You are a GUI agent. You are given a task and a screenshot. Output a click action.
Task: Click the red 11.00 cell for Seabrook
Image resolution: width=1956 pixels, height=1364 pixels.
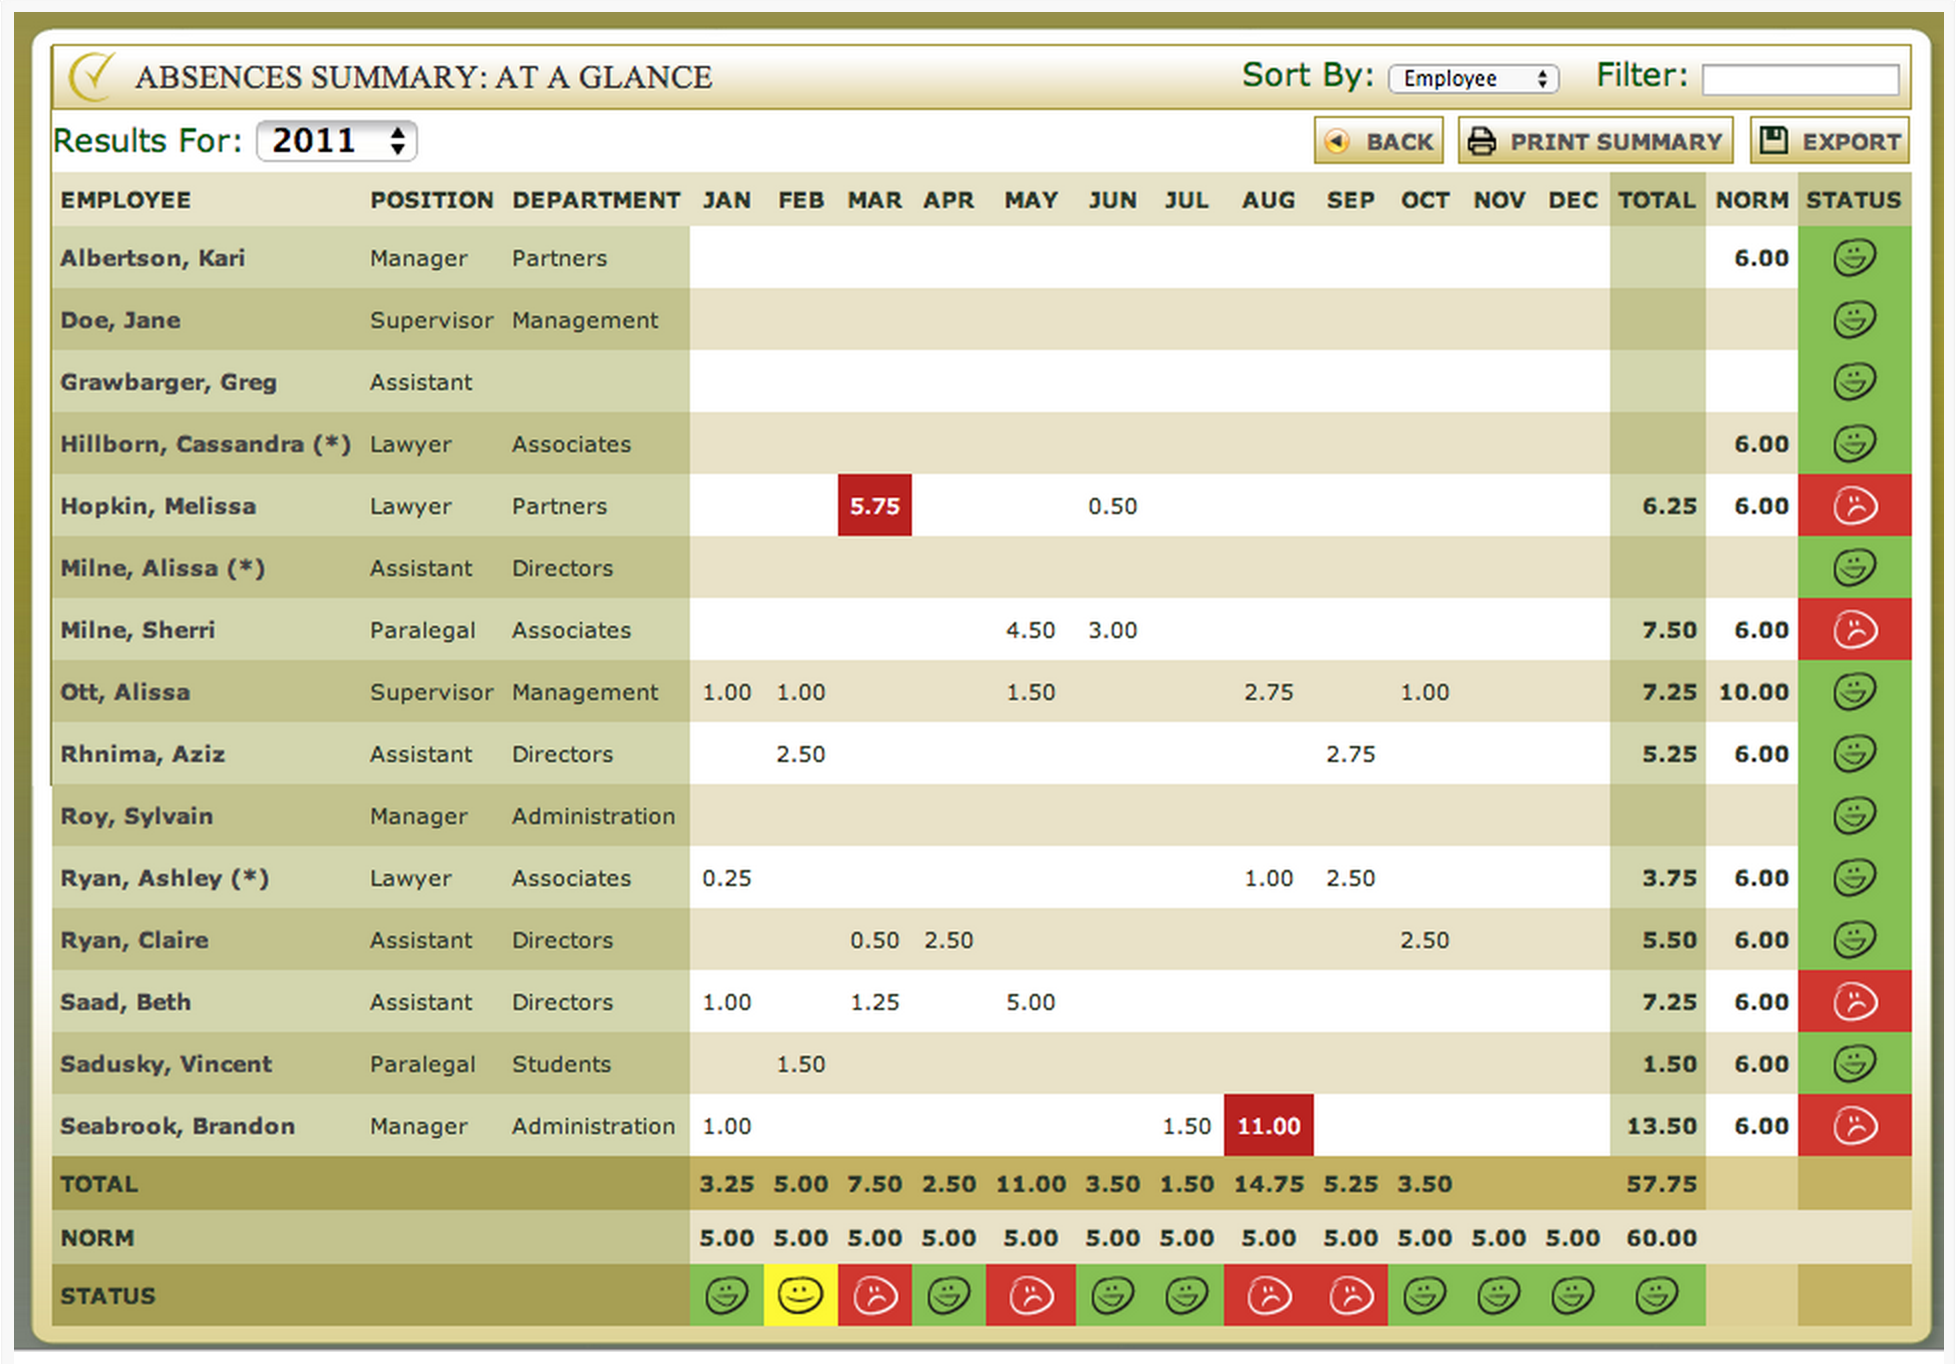[x=1268, y=1126]
